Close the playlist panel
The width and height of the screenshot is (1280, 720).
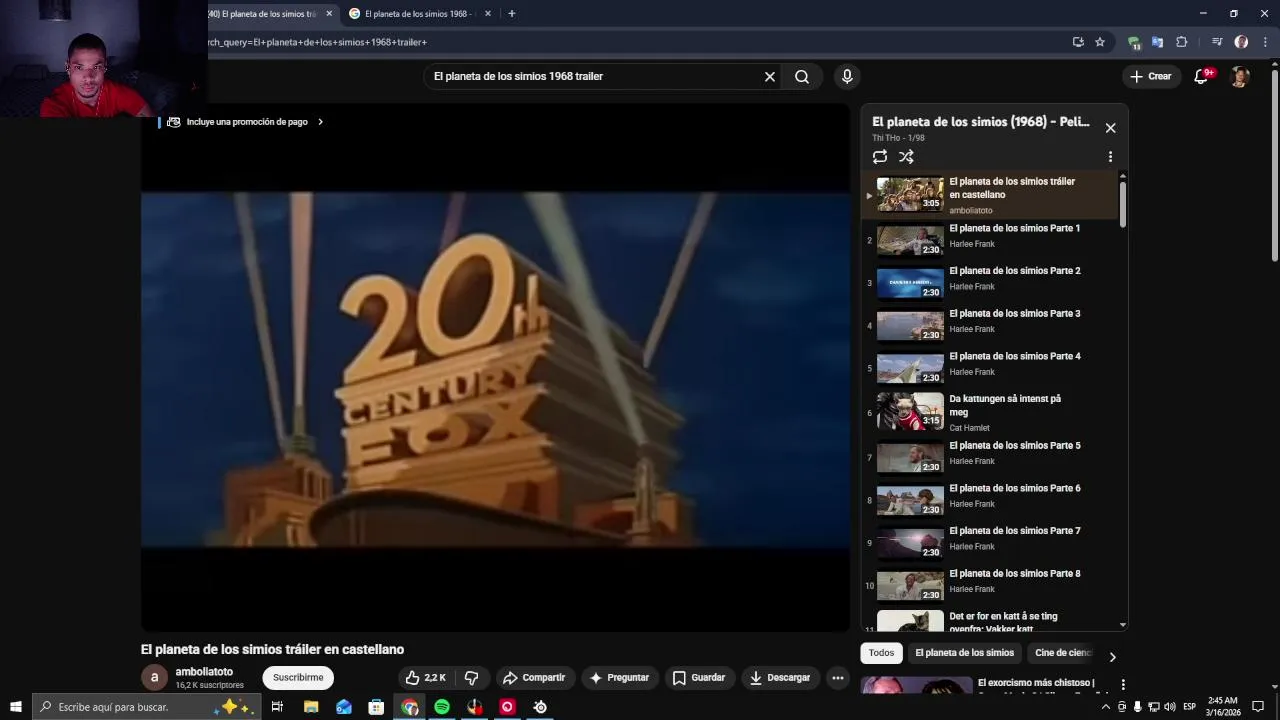point(1110,128)
